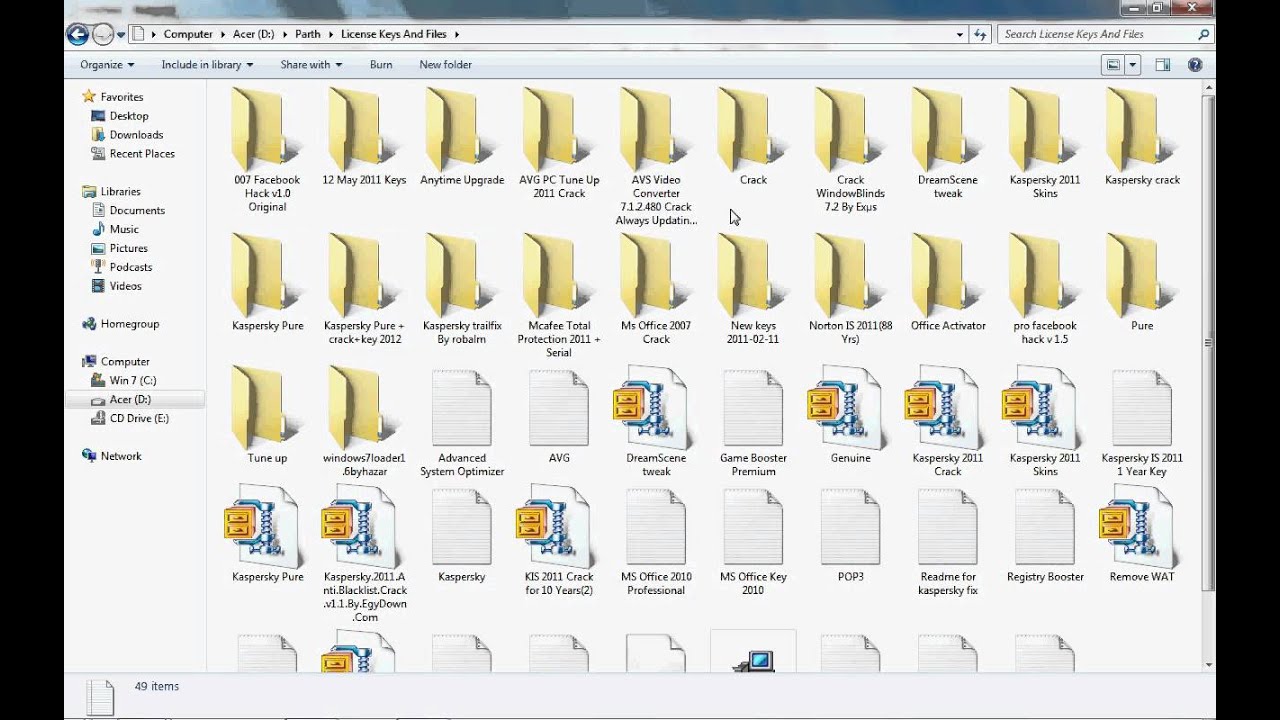Image resolution: width=1280 pixels, height=720 pixels.
Task: Select the Office Activator folder
Action: click(948, 281)
